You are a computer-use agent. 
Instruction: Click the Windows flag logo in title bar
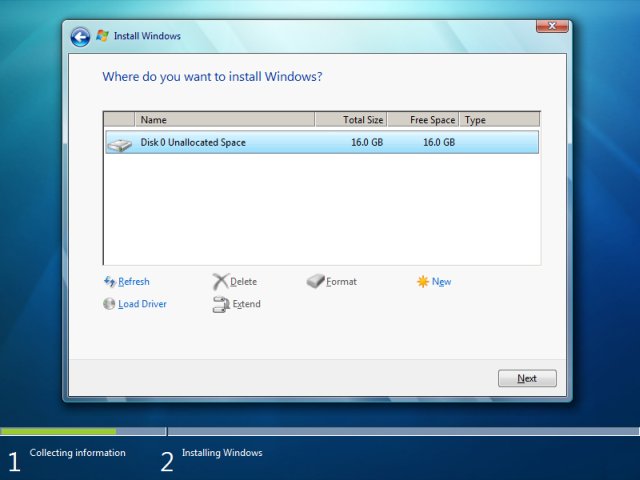point(102,36)
